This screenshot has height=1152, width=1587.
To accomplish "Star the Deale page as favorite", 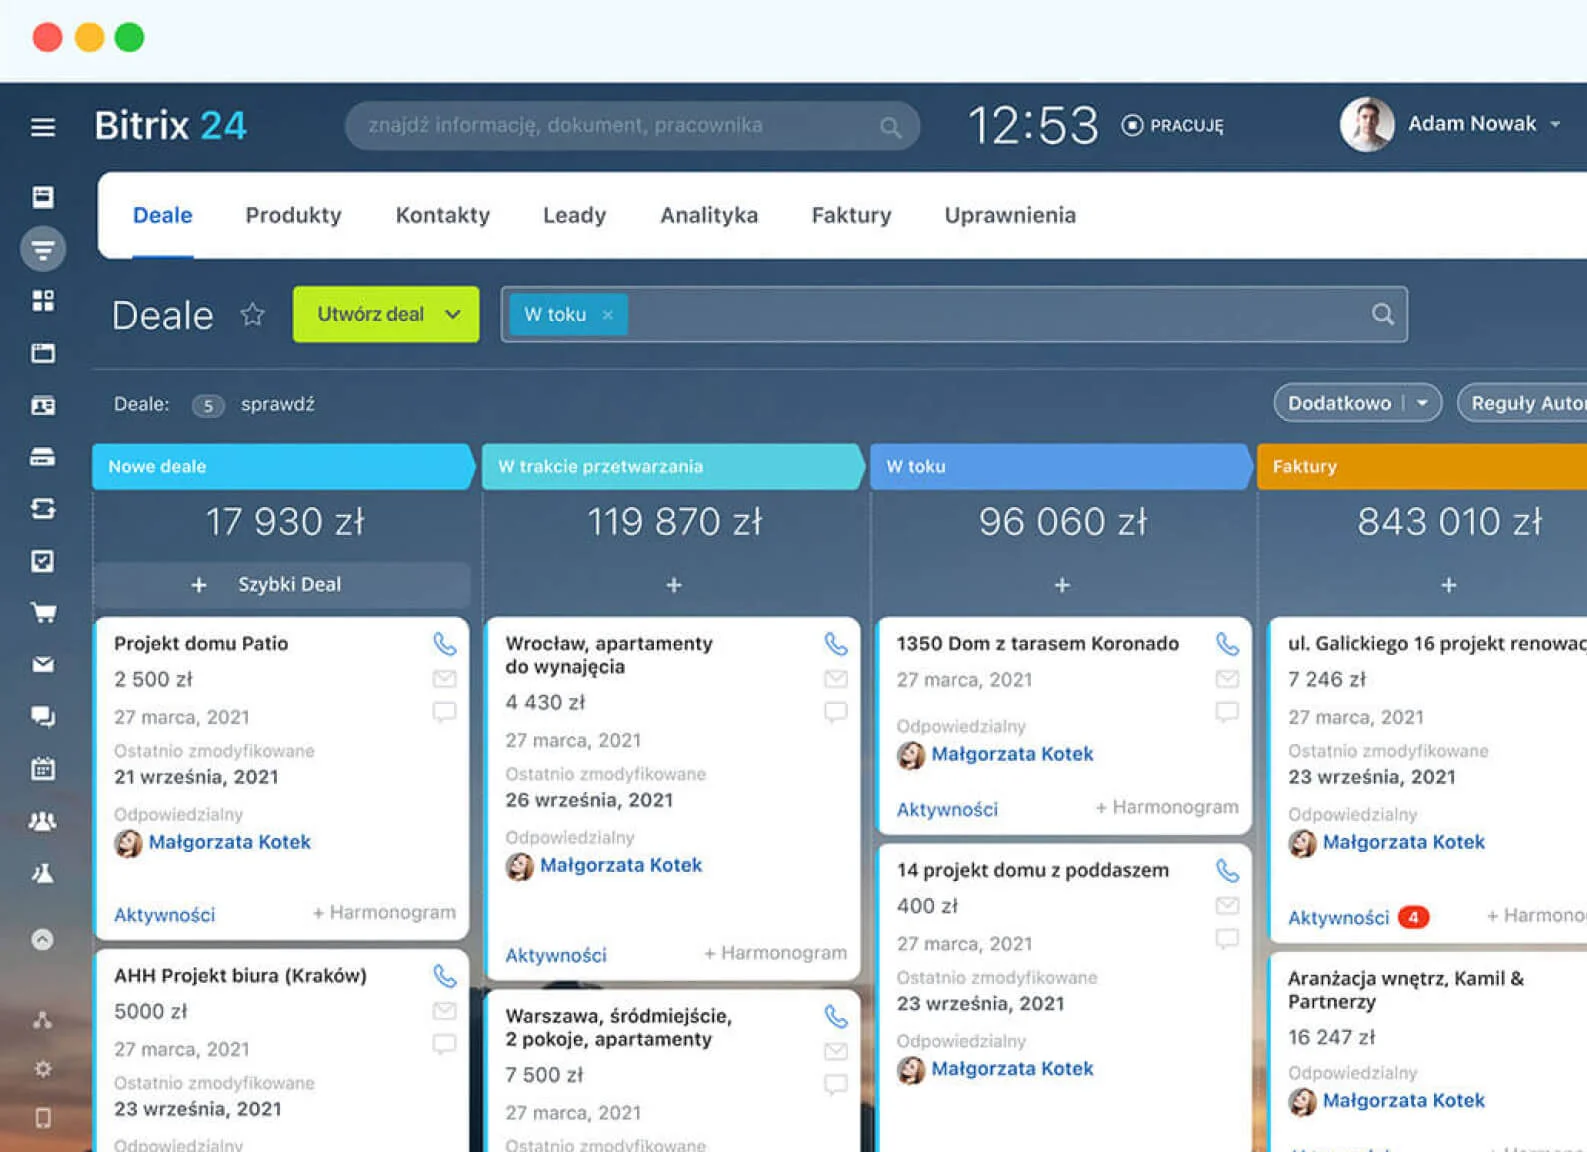I will coord(252,315).
